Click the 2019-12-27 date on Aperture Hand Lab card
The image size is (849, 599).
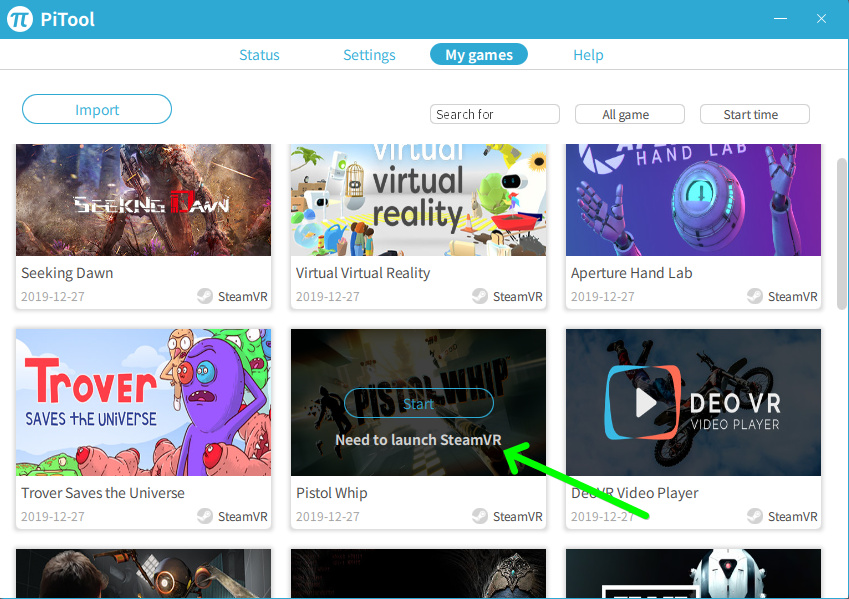tap(603, 297)
